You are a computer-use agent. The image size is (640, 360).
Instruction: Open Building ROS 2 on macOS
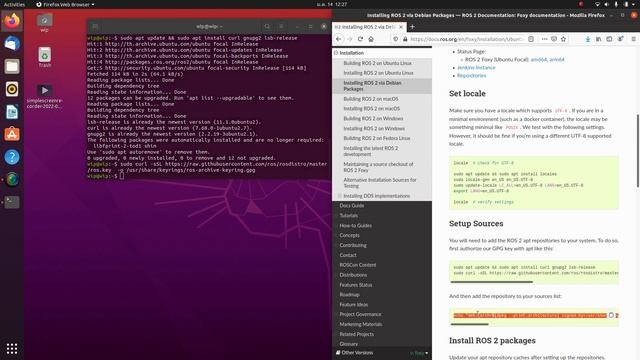pos(371,99)
